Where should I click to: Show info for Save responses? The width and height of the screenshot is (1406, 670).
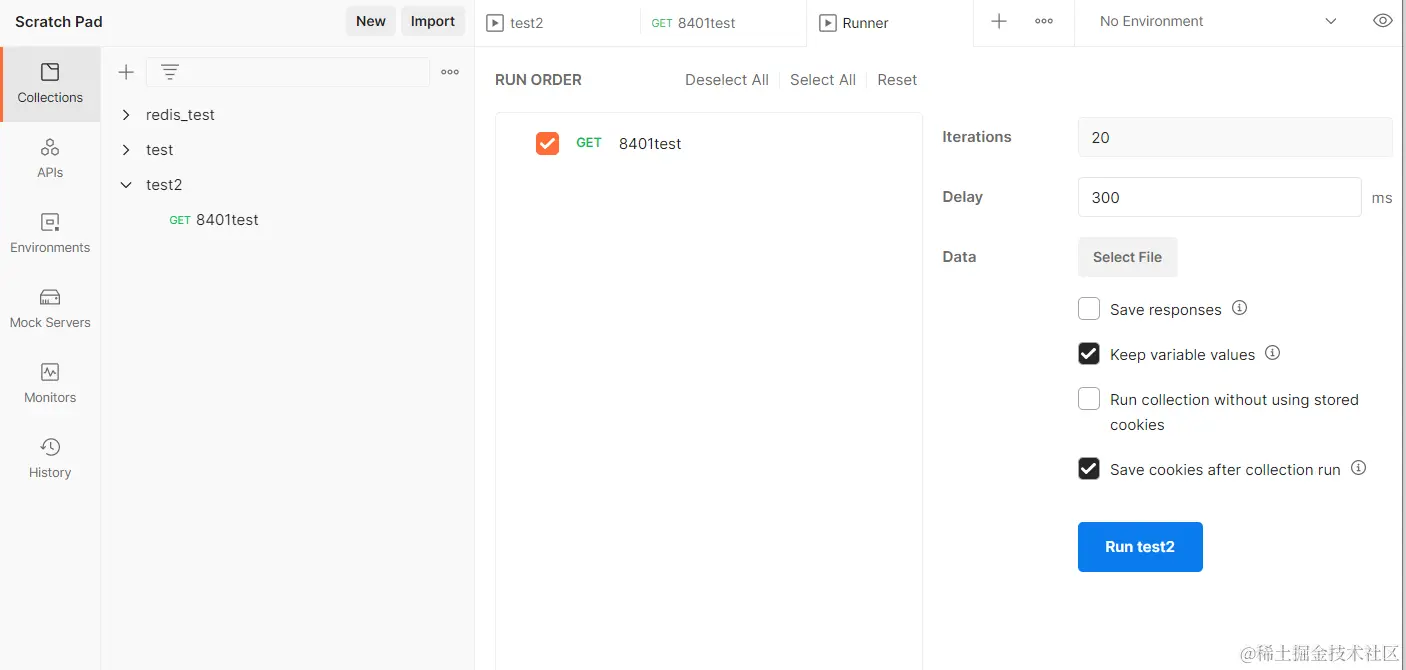point(1239,308)
